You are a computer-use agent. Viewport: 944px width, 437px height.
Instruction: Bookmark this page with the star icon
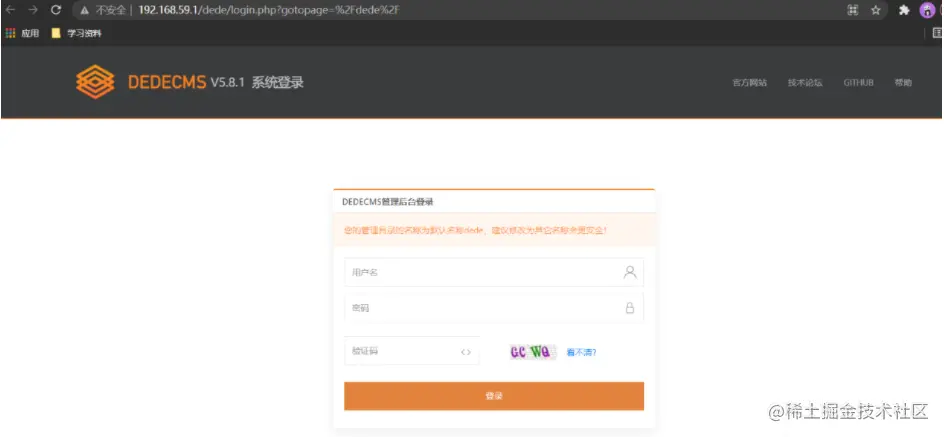pos(876,10)
